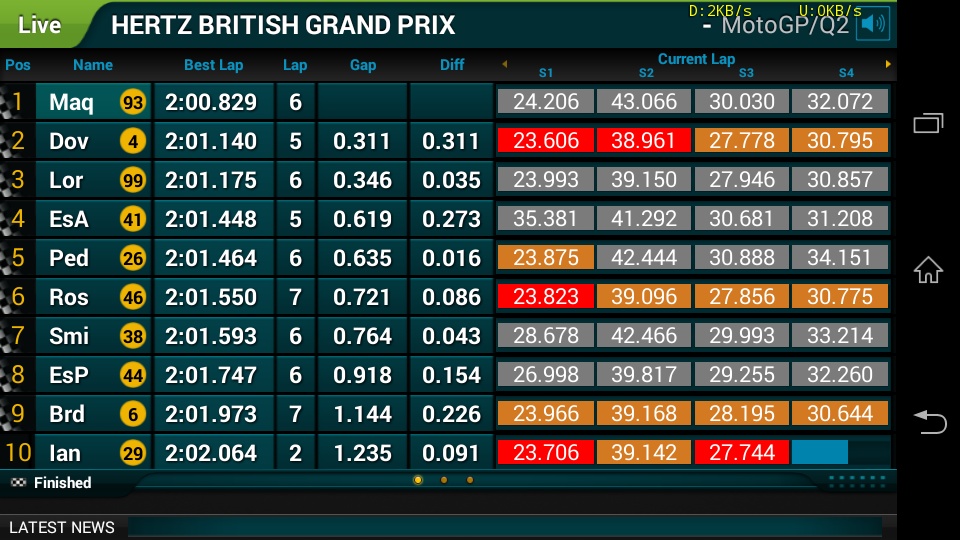Tap rider number 93 badge for Maq
The height and width of the screenshot is (540, 960).
tap(132, 102)
